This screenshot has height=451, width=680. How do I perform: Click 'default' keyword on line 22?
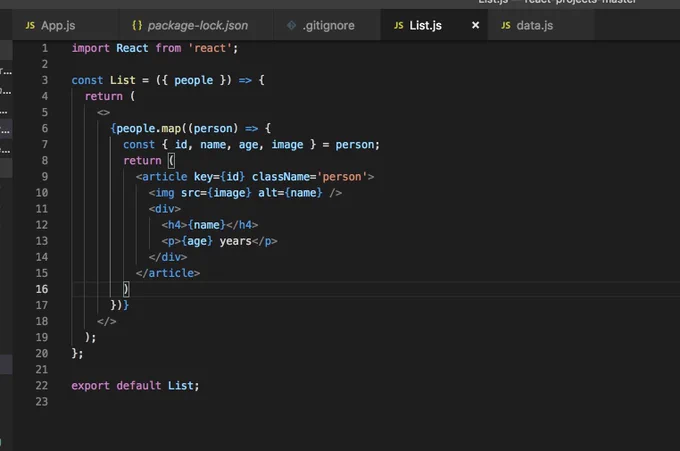pyautogui.click(x=138, y=386)
